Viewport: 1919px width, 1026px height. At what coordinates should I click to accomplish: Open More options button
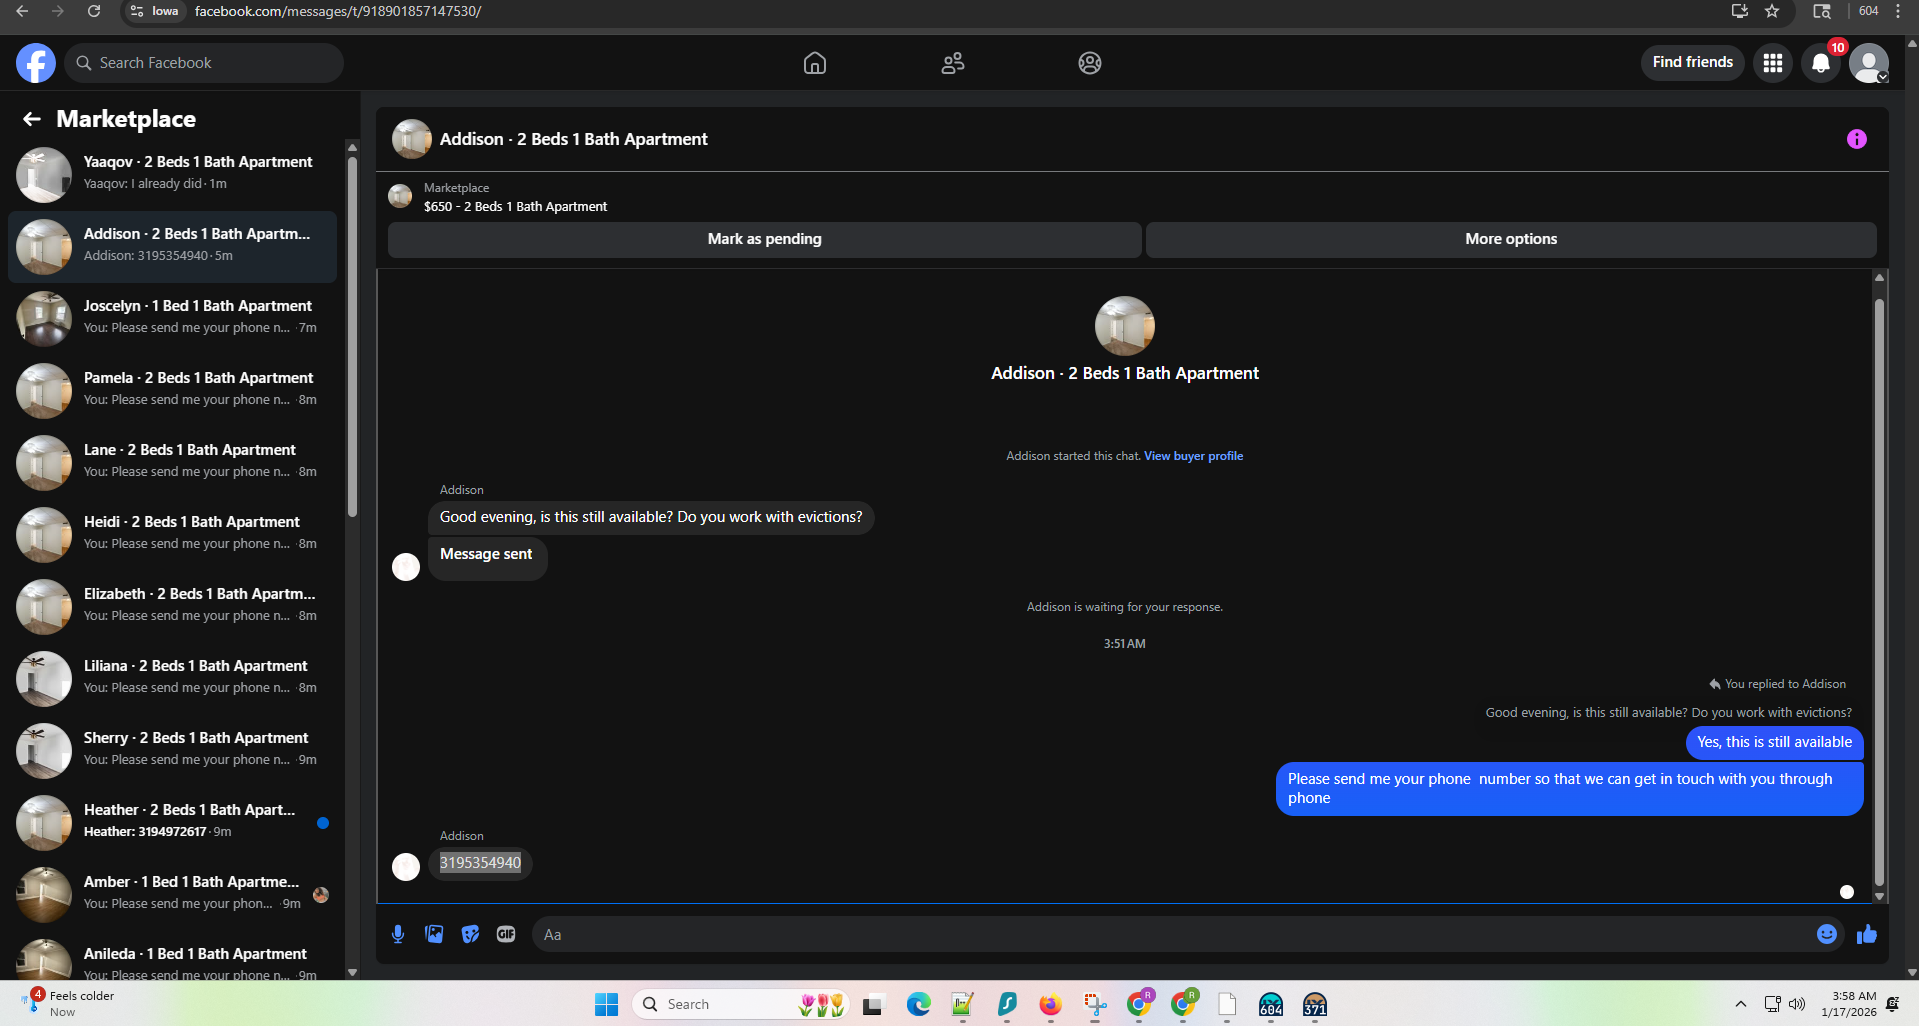1511,239
